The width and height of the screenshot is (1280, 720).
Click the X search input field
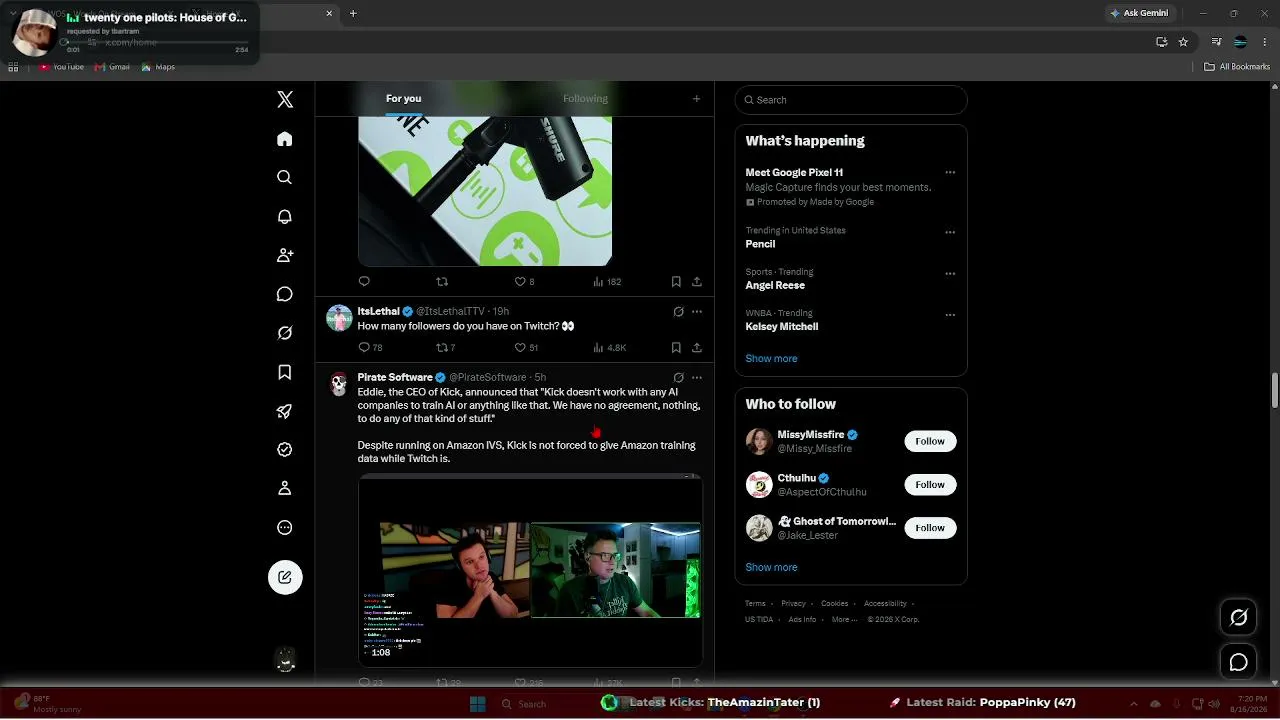click(x=851, y=100)
